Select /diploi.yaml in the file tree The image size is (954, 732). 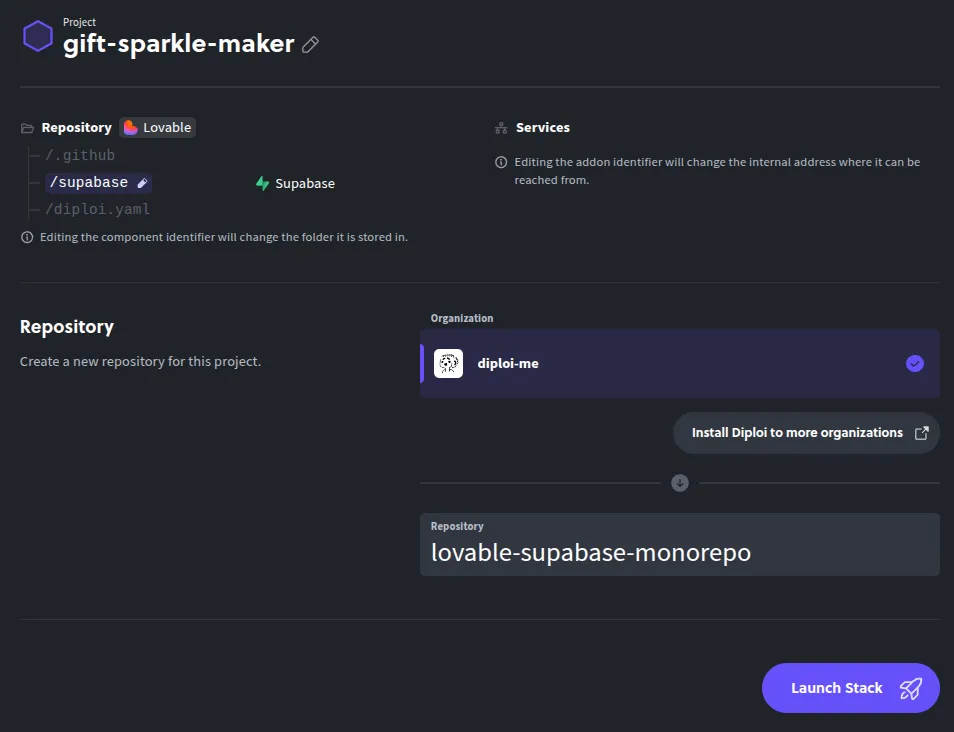point(97,209)
